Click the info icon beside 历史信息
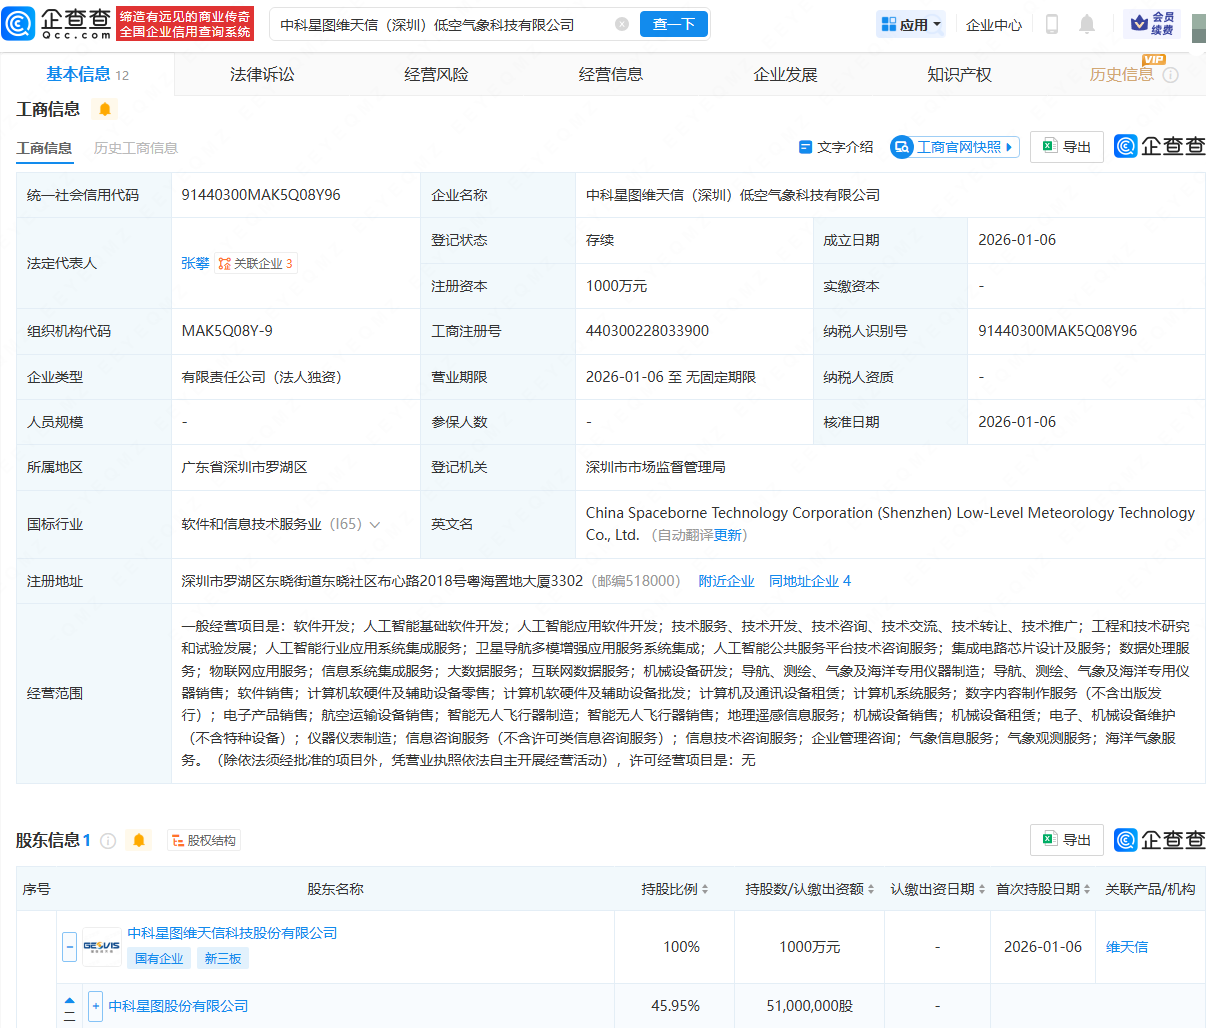The image size is (1206, 1028). pos(1171,75)
